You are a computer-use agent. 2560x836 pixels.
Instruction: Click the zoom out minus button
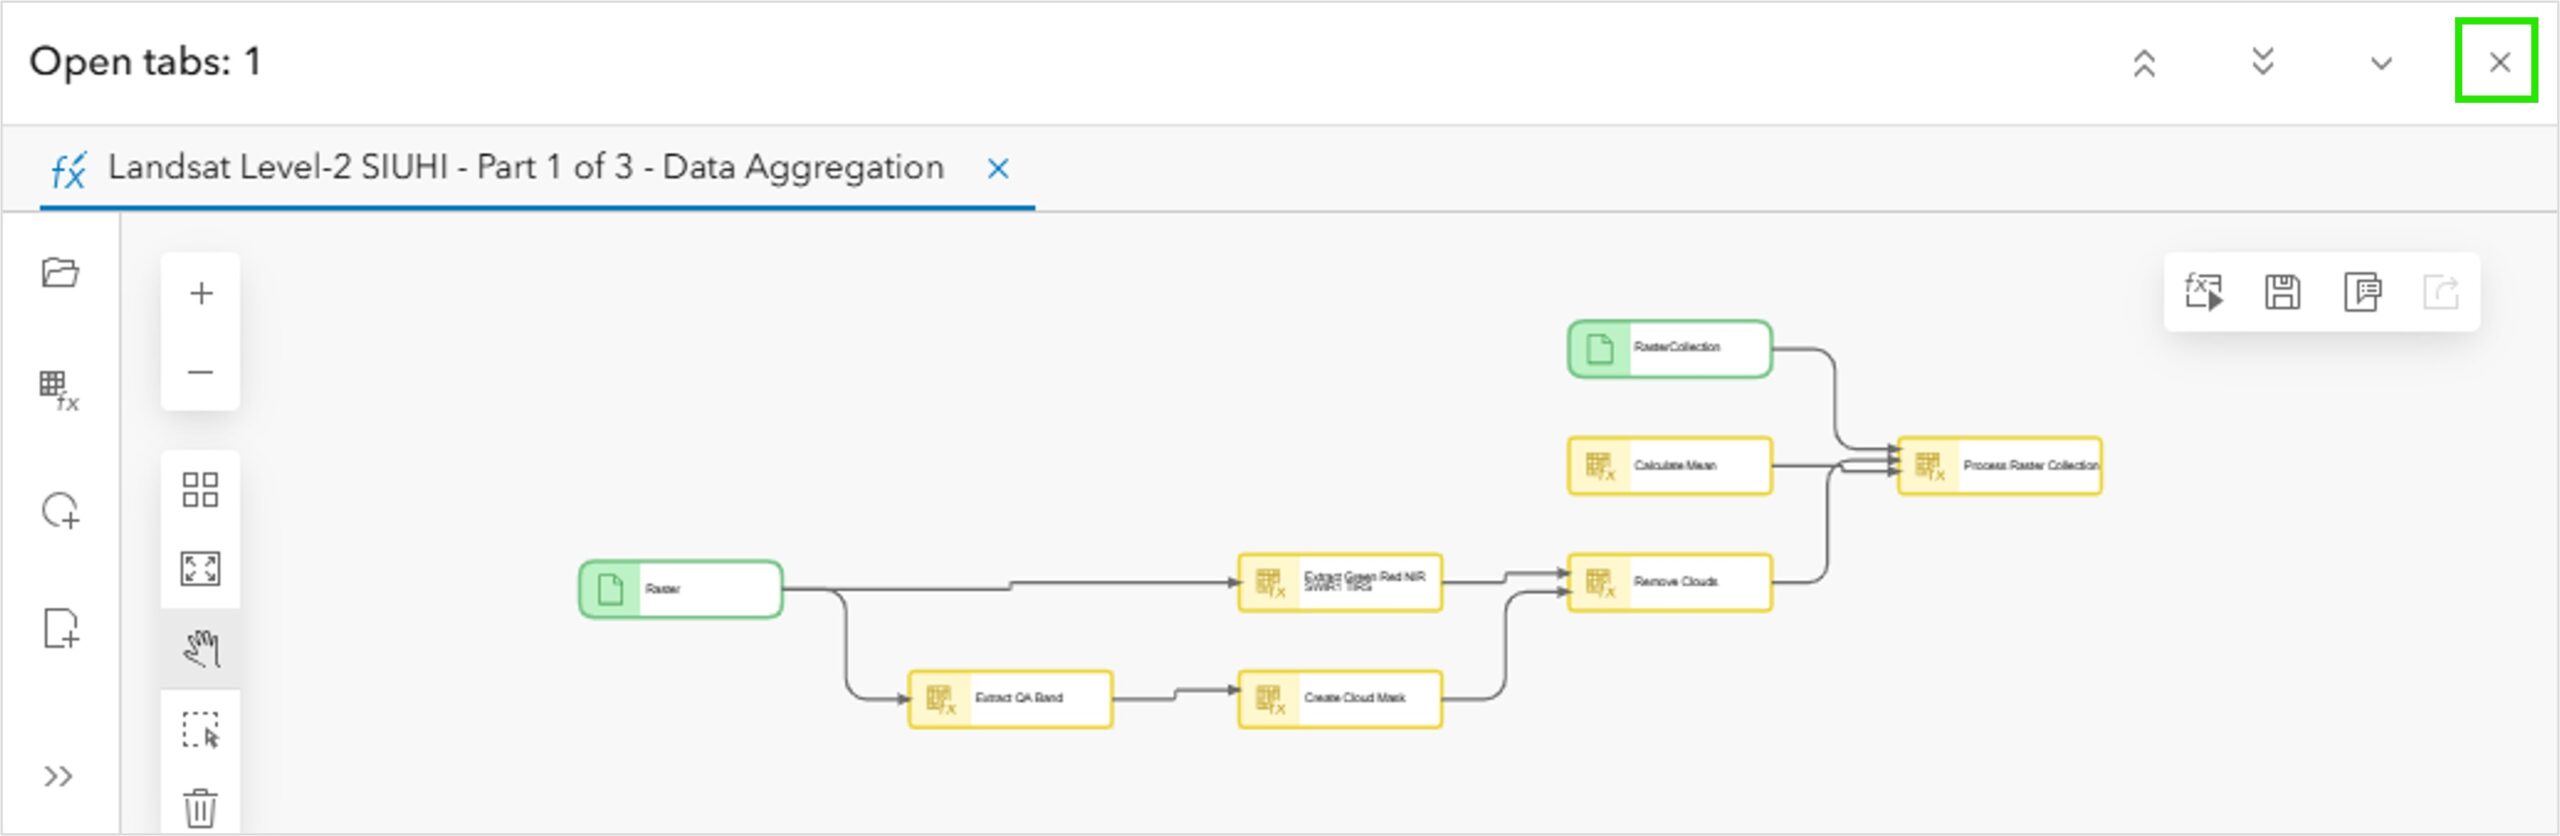tap(201, 372)
